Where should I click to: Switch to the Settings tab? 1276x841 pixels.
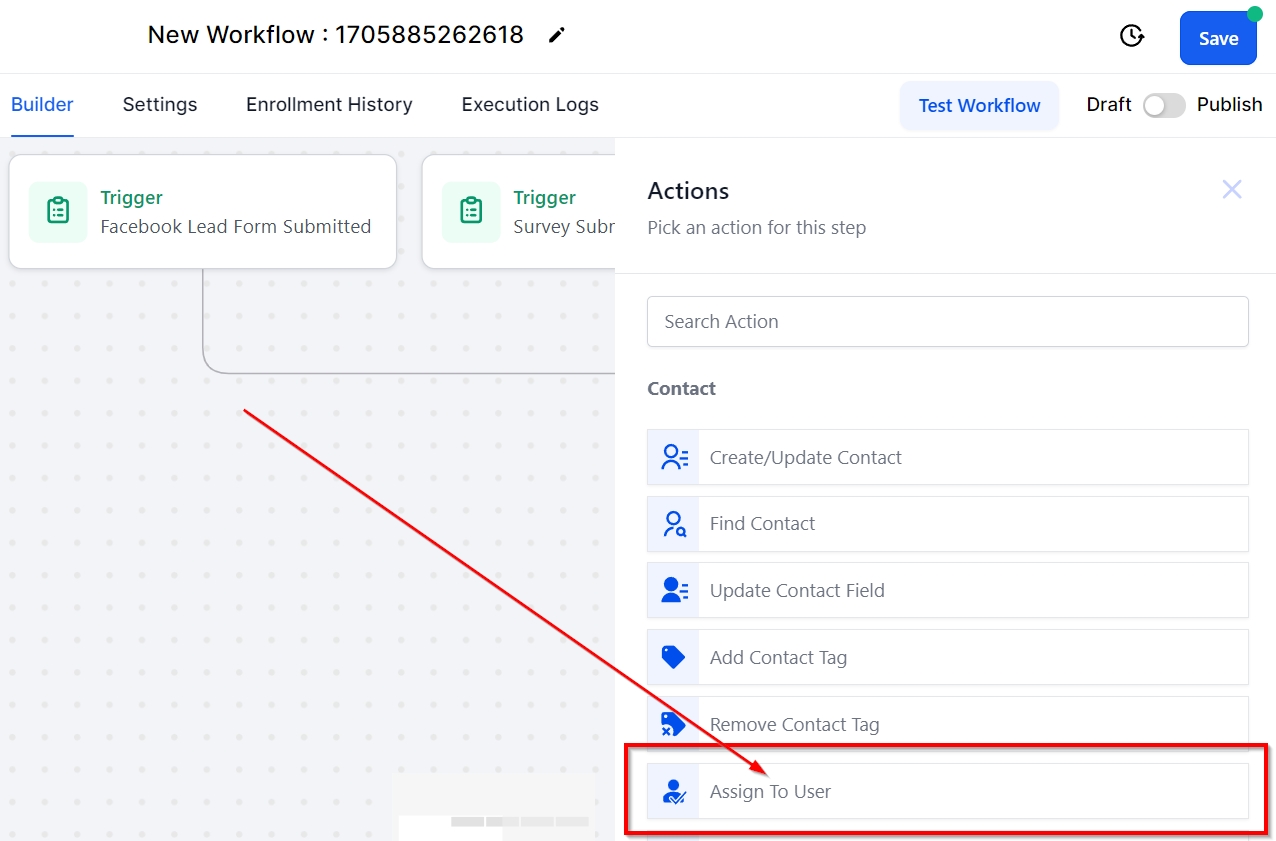[160, 105]
